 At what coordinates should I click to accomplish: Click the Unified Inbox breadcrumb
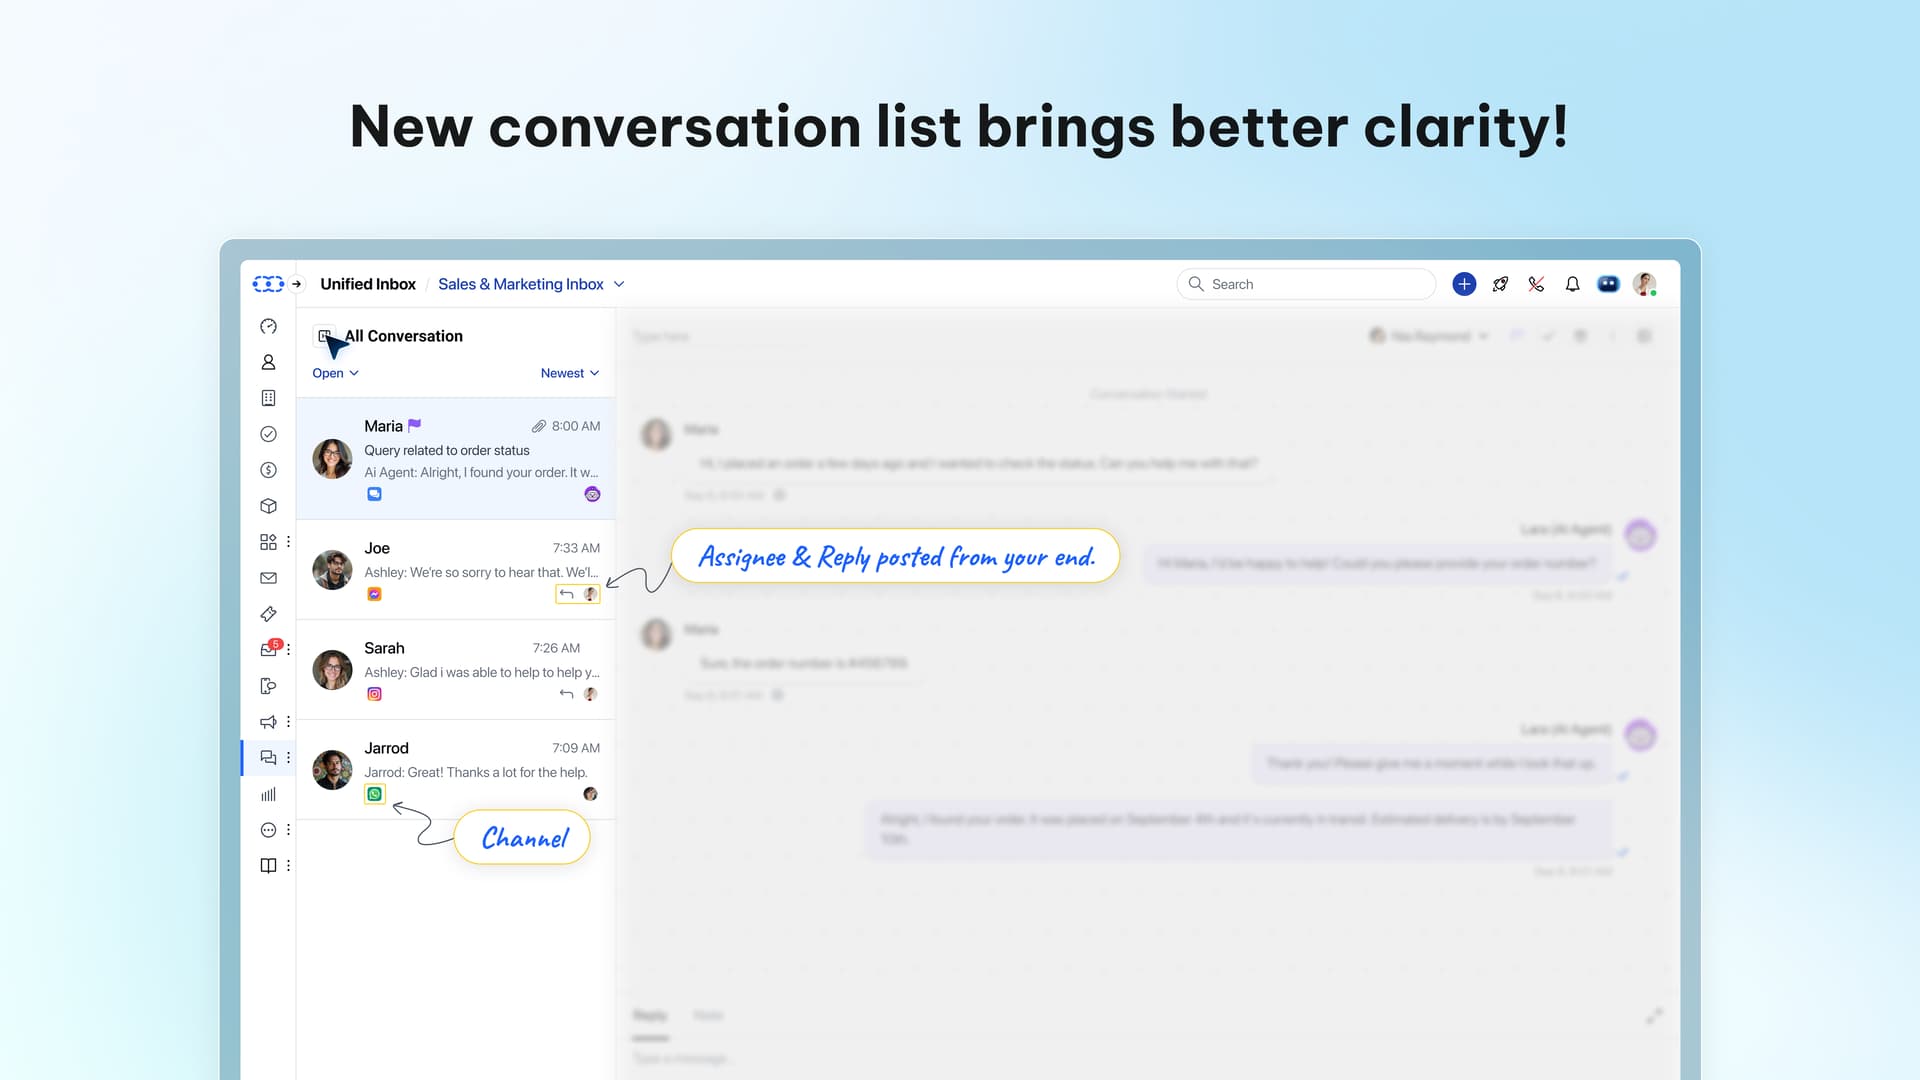(368, 284)
